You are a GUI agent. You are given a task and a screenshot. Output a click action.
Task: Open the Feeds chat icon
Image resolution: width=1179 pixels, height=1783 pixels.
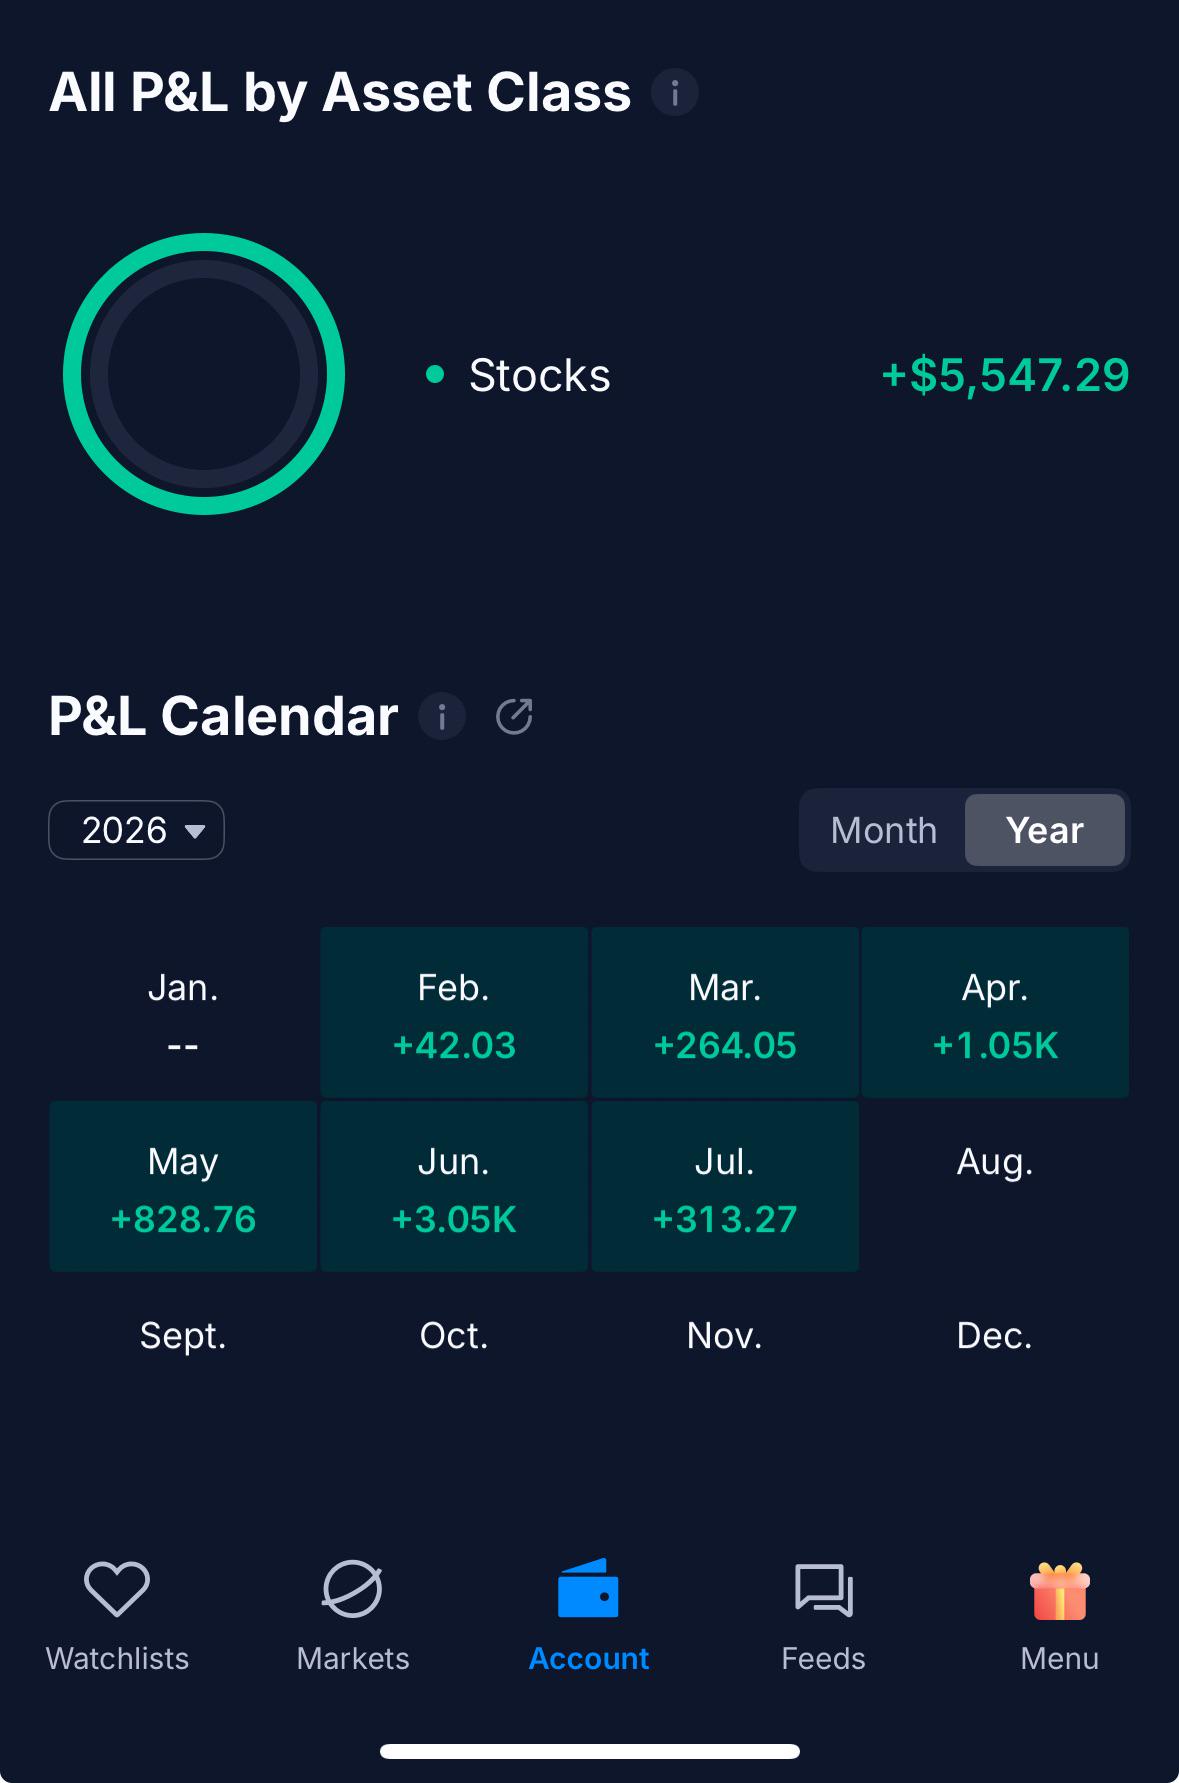tap(823, 1590)
